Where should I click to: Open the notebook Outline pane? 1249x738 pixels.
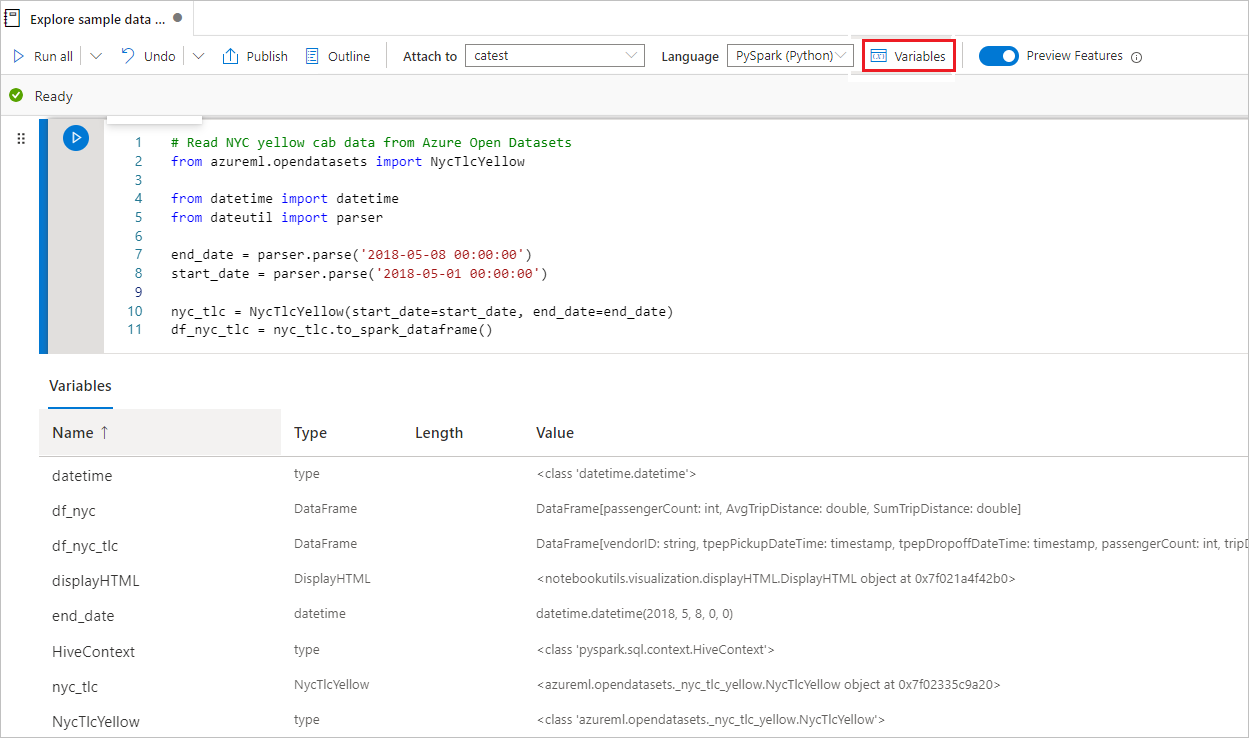(337, 56)
